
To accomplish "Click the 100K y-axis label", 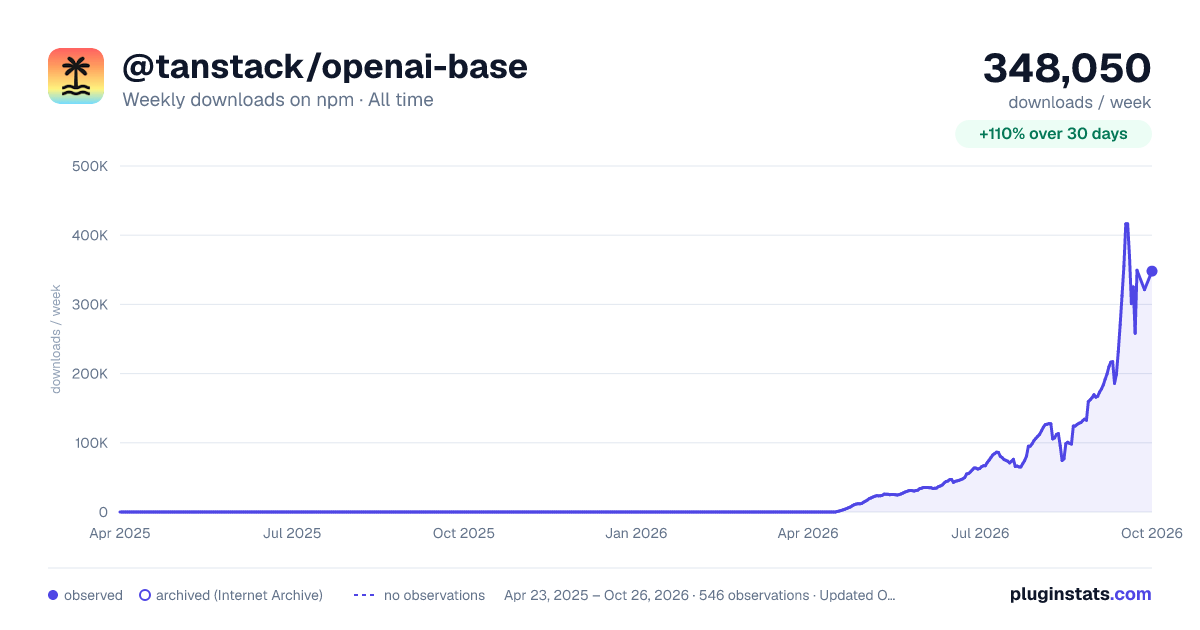I will click(90, 443).
